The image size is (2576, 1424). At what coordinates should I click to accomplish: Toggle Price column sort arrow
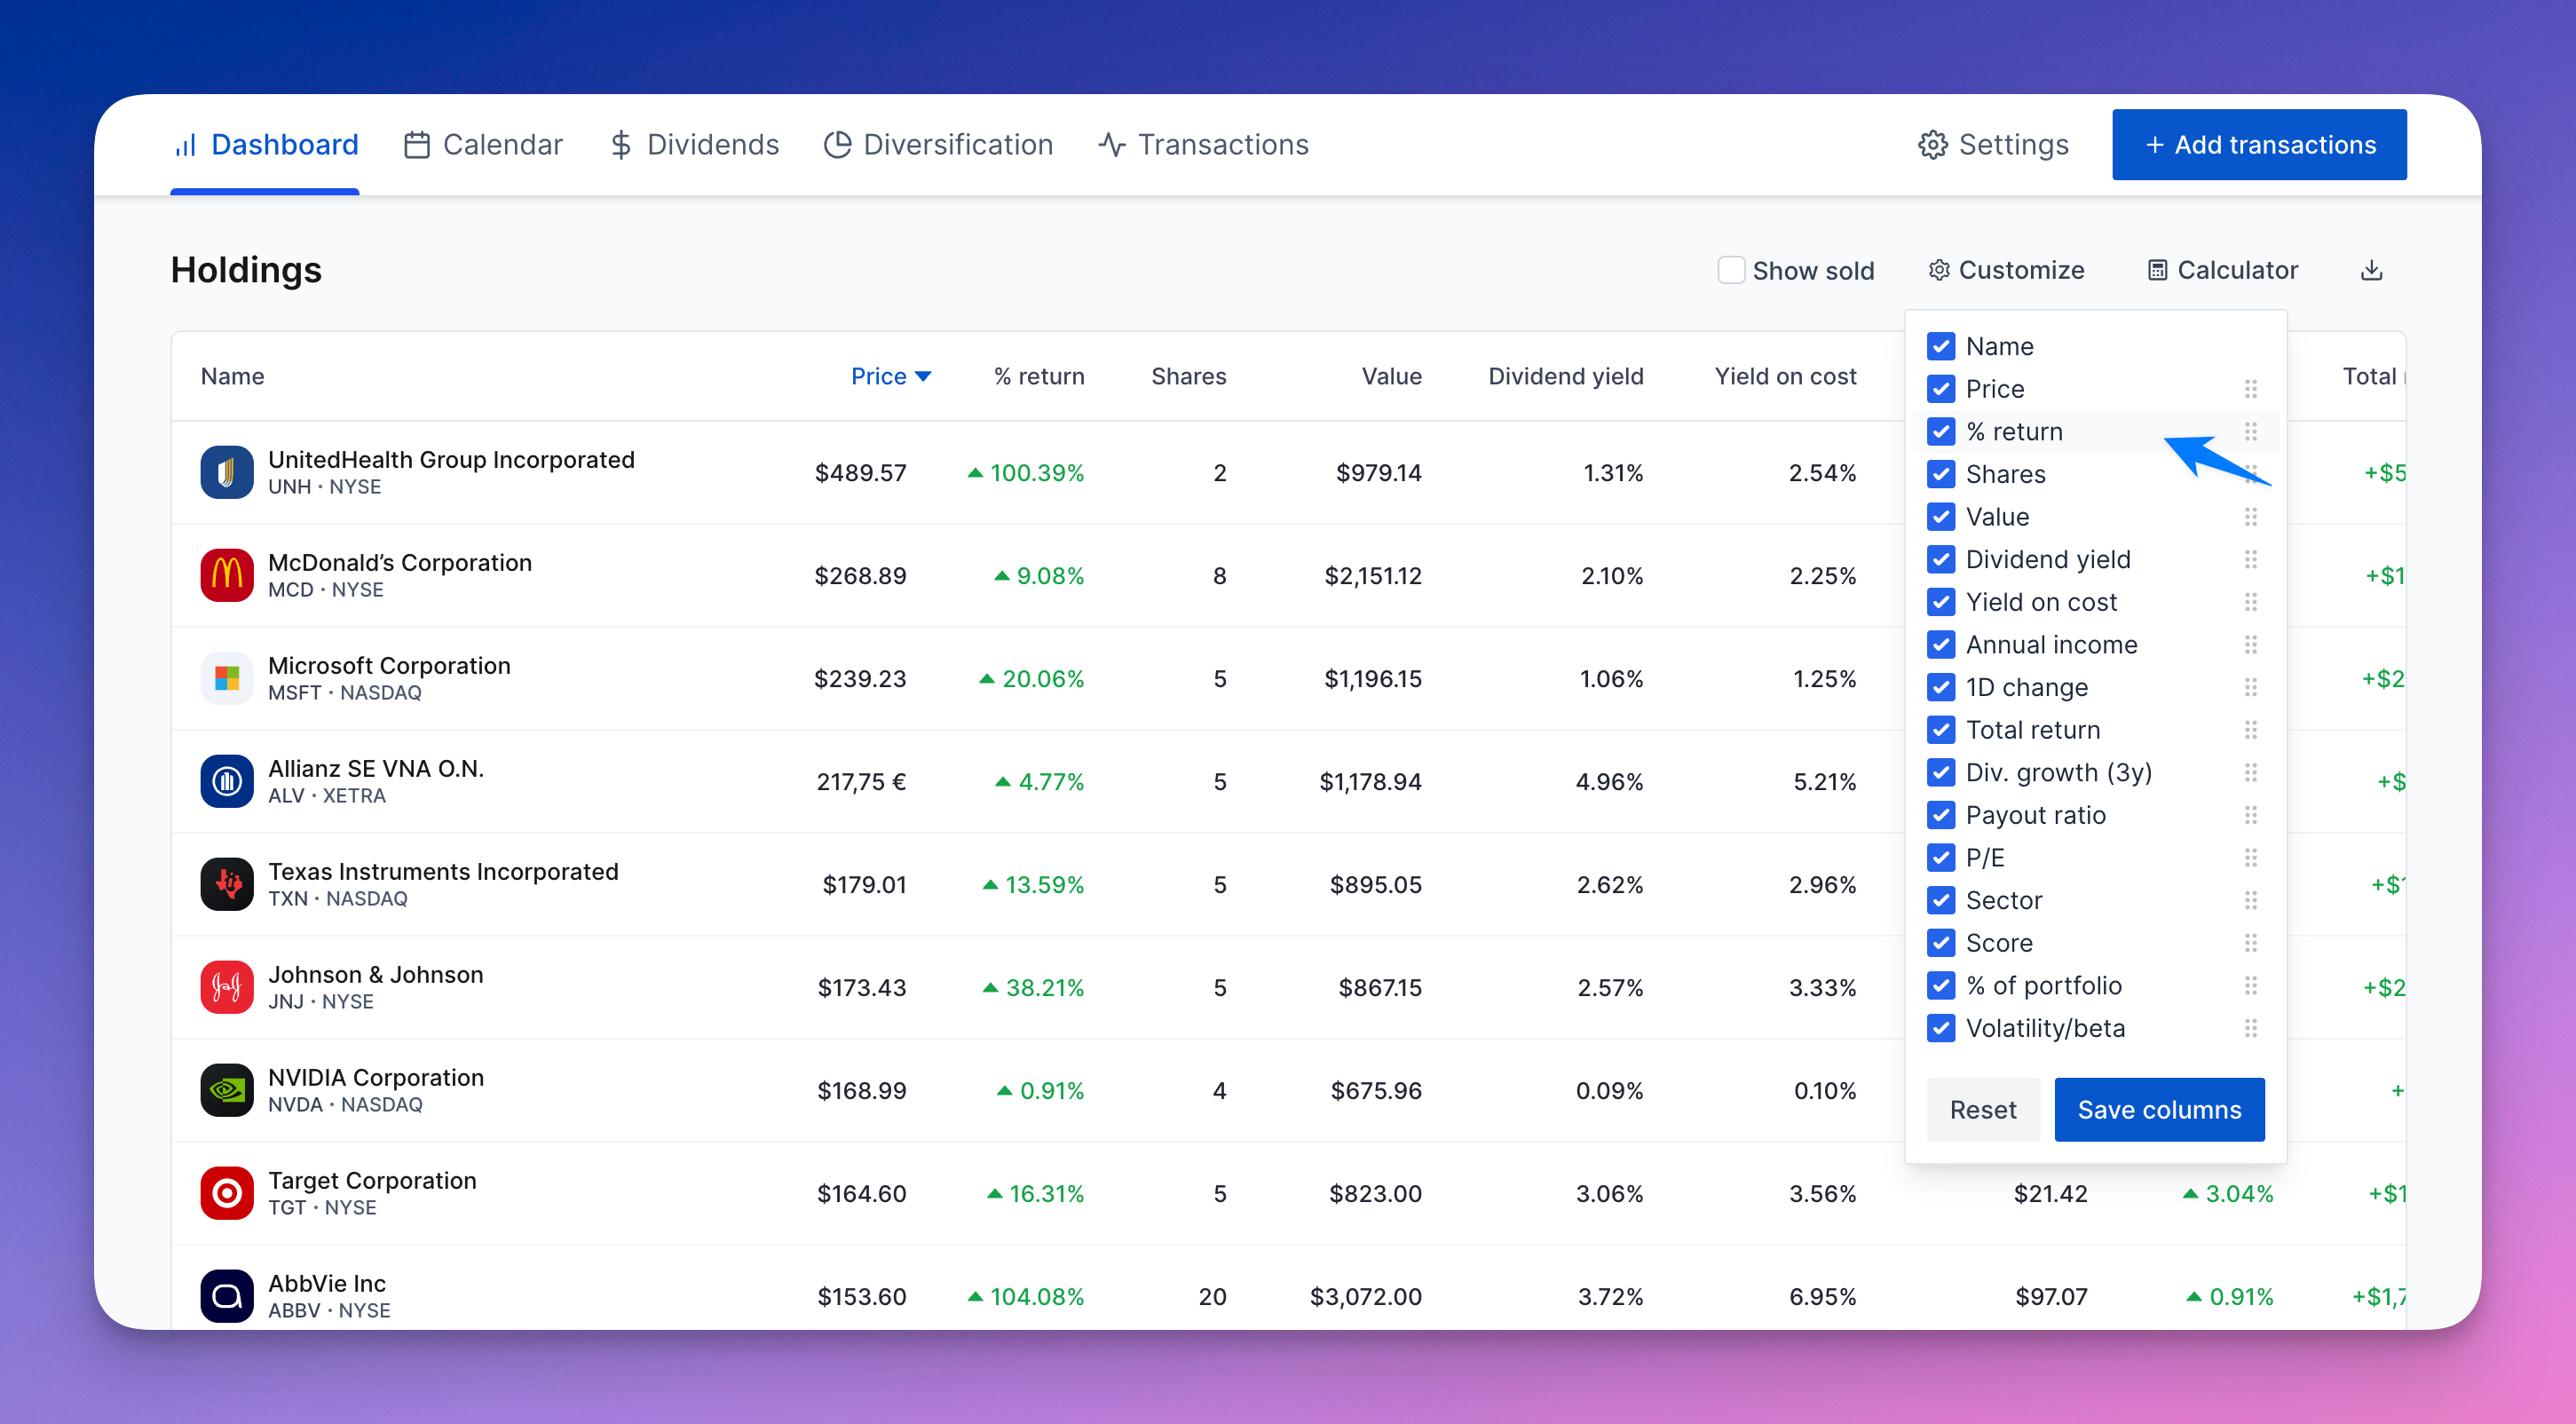click(x=923, y=376)
